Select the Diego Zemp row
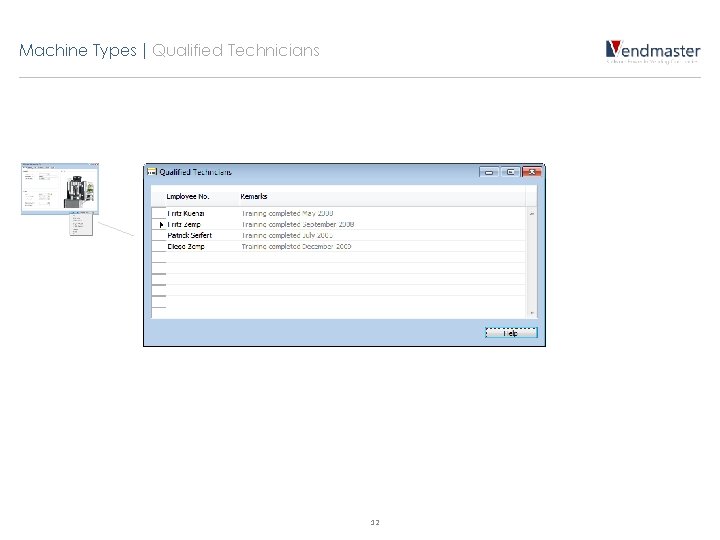The height and width of the screenshot is (540, 720). (x=338, y=247)
